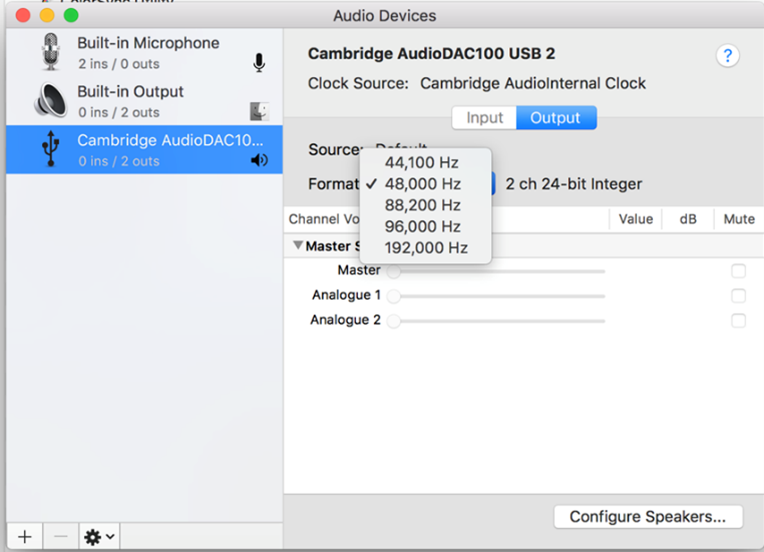Add a new device with the plus button
Screen dimensions: 764x552
[x=24, y=537]
